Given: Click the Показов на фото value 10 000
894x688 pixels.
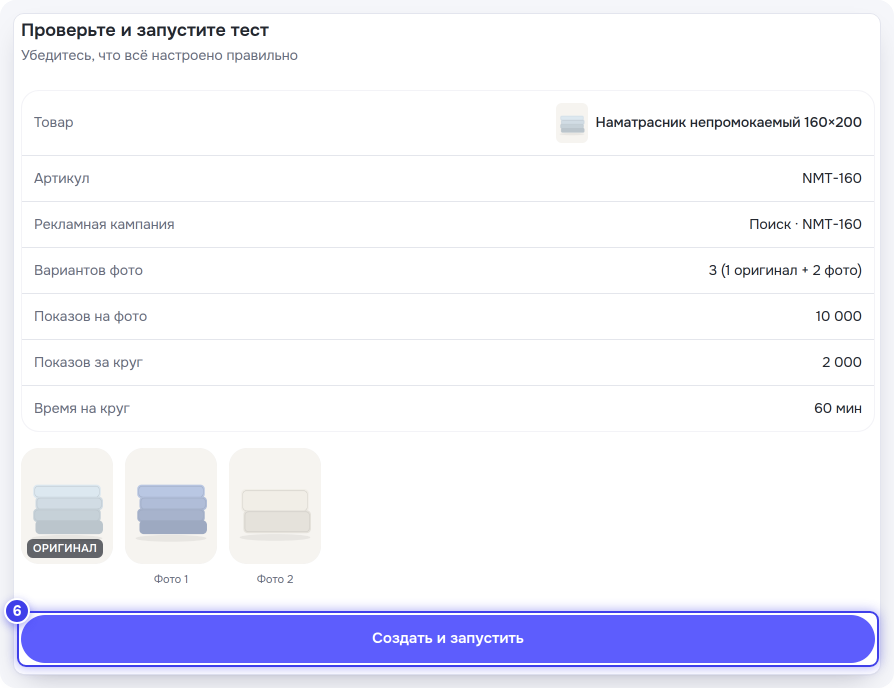Looking at the screenshot, I should click(838, 316).
